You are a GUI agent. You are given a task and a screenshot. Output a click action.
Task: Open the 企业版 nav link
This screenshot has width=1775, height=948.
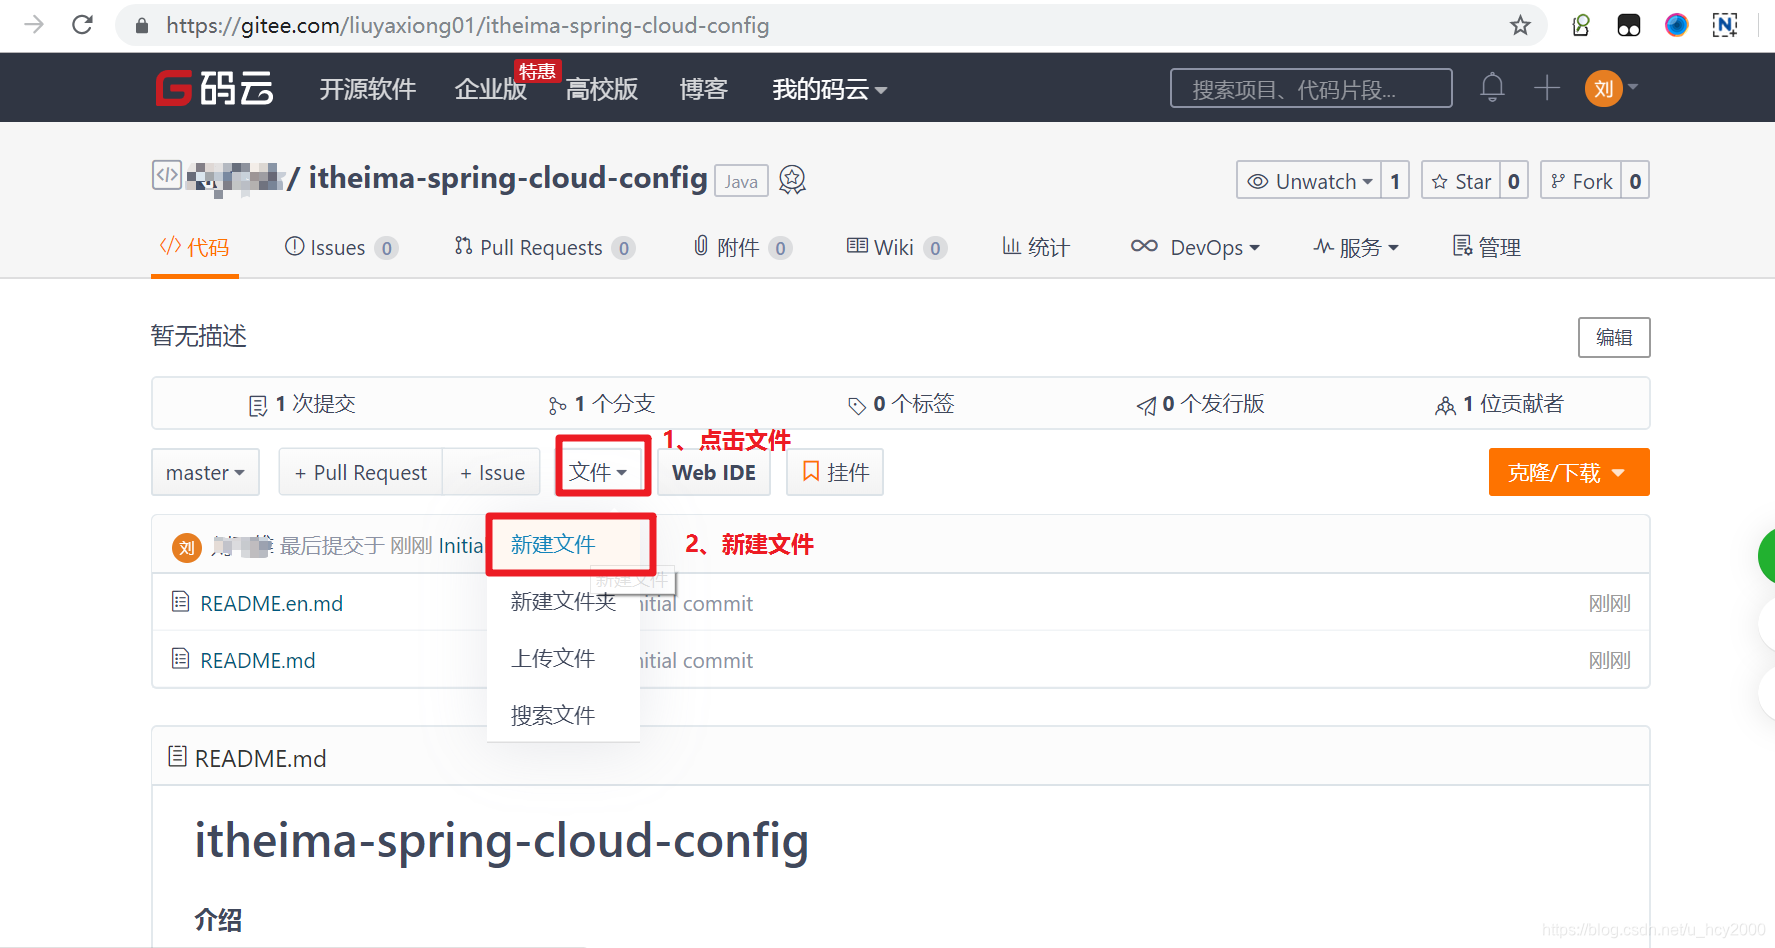pyautogui.click(x=491, y=89)
